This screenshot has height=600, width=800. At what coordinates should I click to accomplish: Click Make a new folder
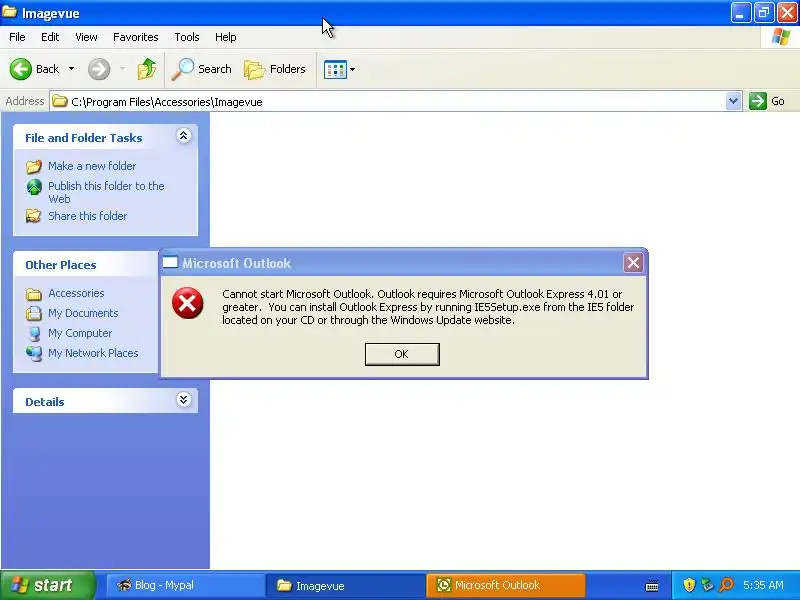pos(92,166)
